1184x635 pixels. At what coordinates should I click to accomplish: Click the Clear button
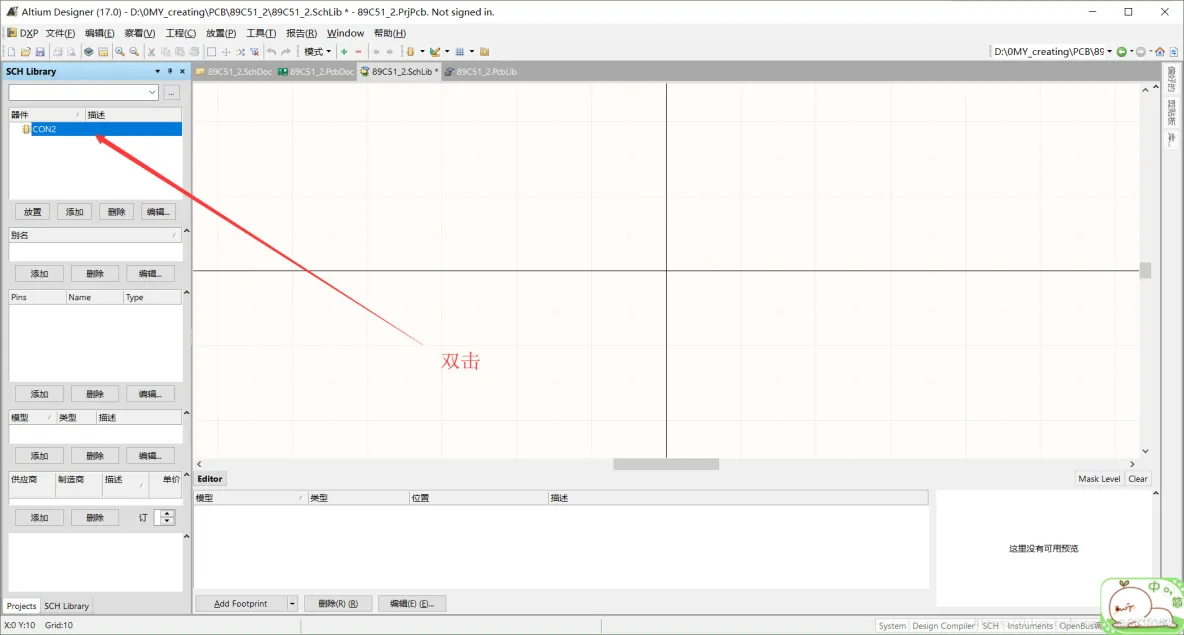click(1137, 479)
